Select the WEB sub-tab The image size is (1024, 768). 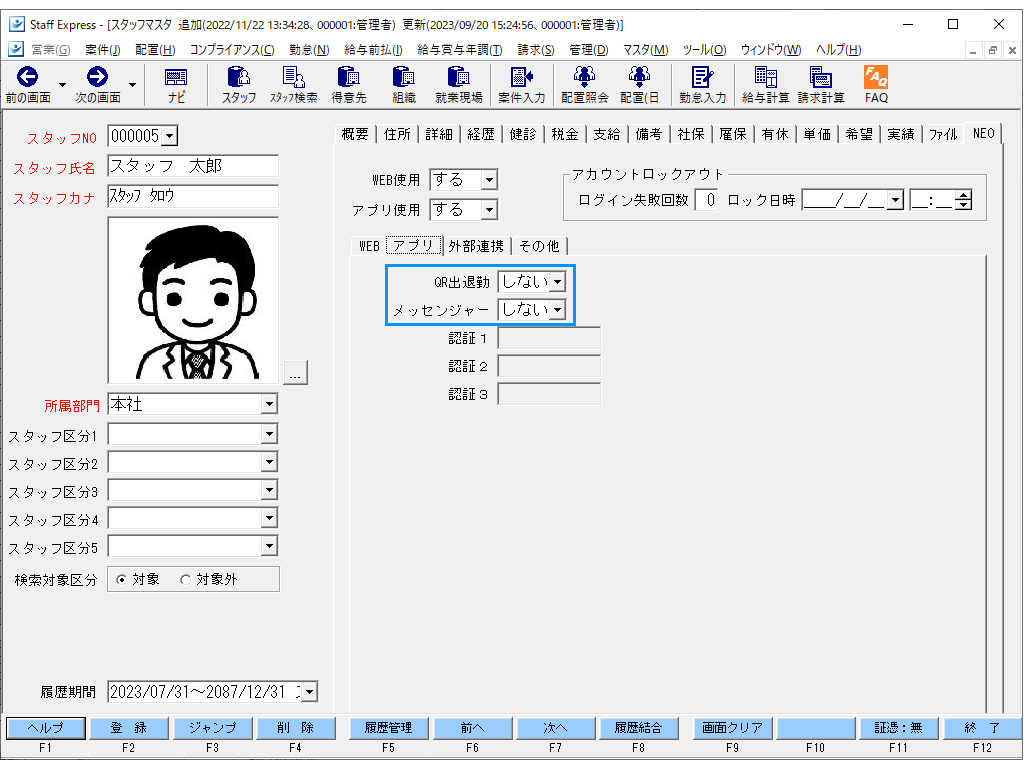[369, 246]
